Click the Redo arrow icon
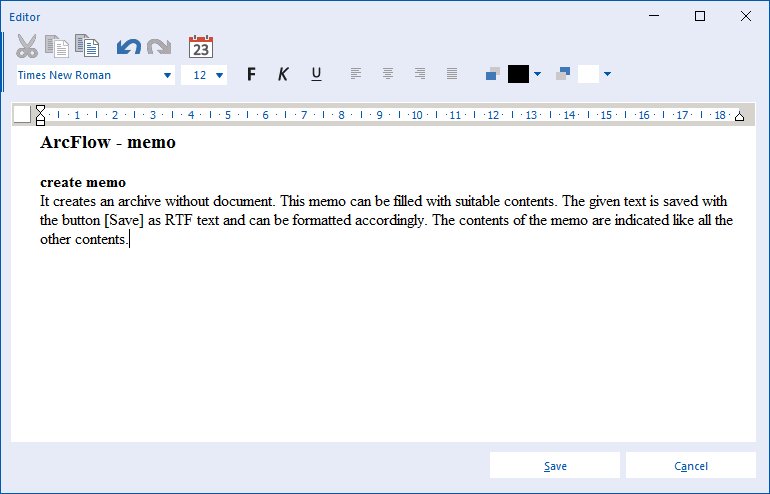Screen dimensions: 770x494 click(159, 47)
